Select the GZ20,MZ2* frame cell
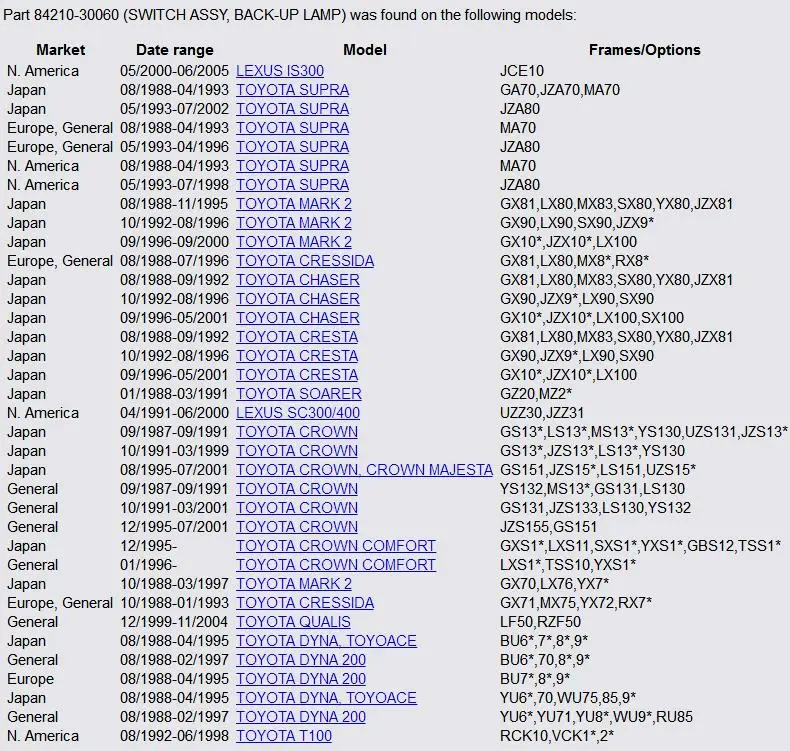 536,394
